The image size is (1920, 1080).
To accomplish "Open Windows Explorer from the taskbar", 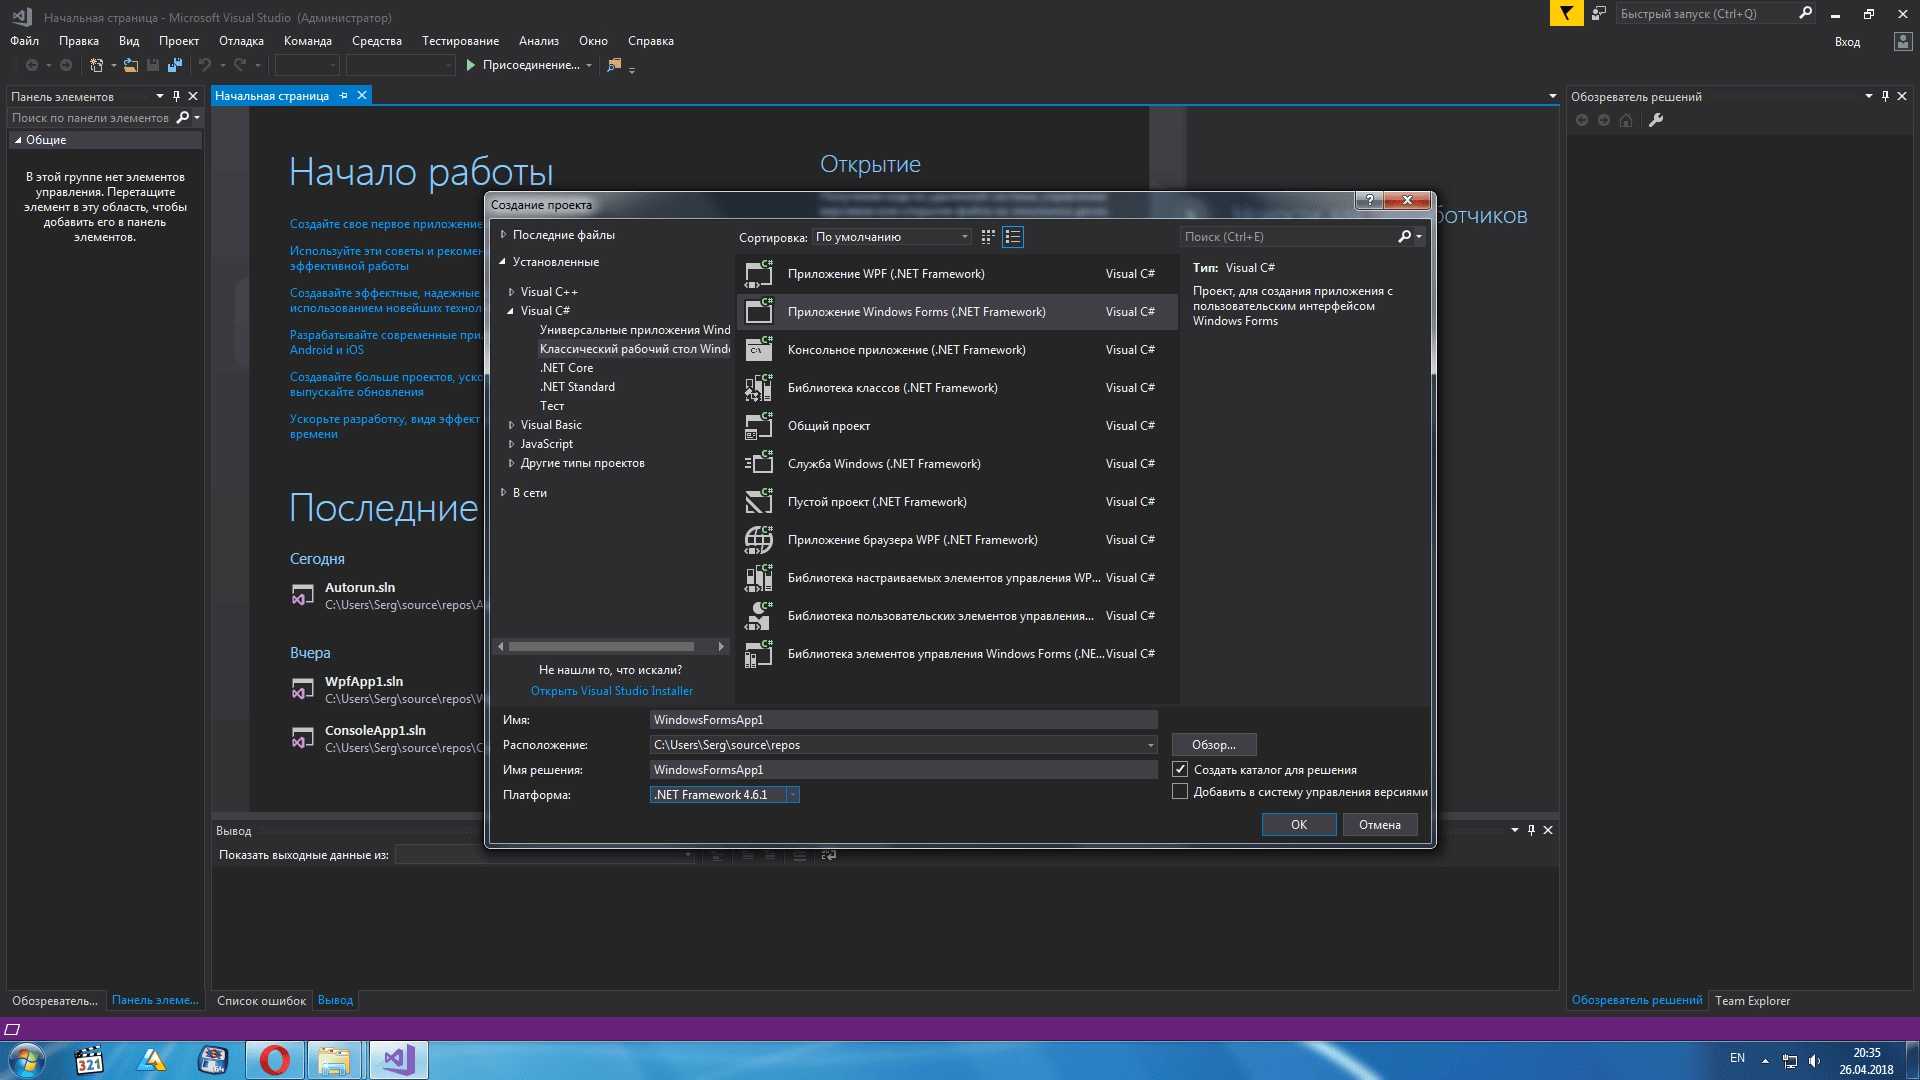I will 335,1060.
